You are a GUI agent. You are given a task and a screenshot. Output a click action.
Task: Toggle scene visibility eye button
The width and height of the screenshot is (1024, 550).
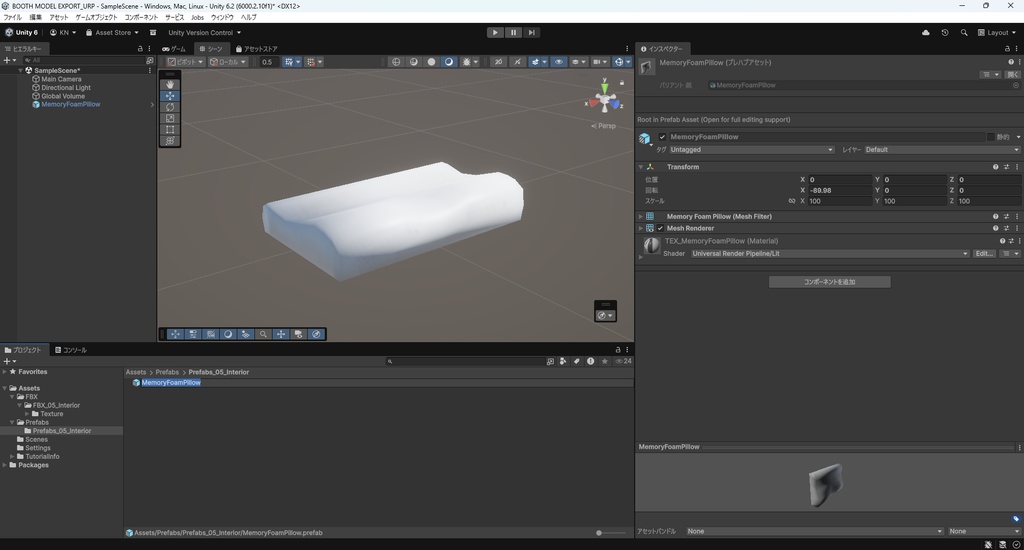tap(558, 62)
